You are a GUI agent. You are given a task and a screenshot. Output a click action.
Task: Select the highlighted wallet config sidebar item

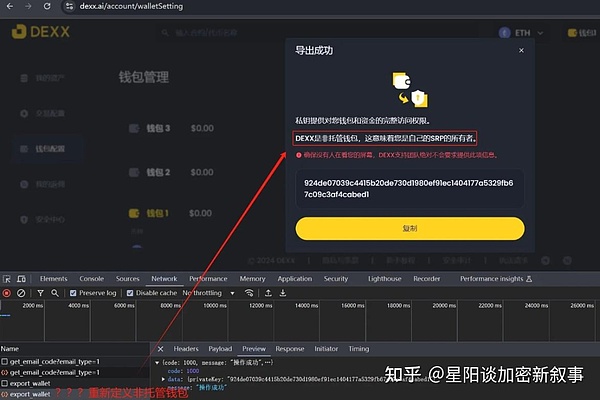[x=47, y=149]
